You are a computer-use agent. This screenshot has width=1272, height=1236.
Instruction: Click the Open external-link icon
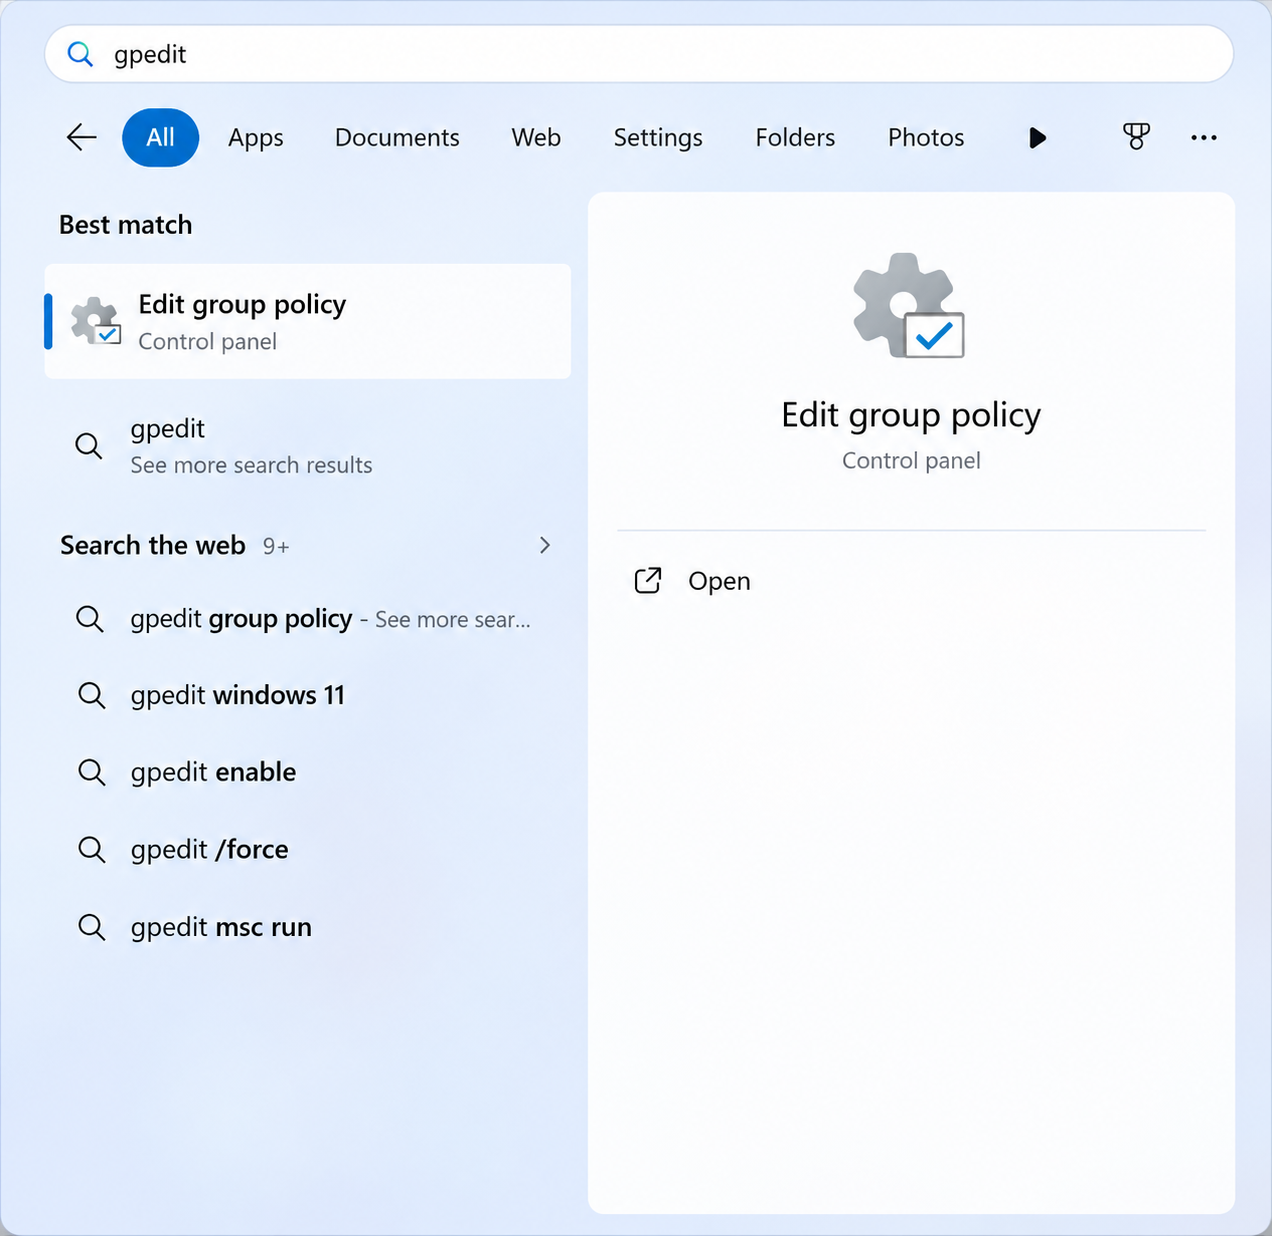[648, 580]
